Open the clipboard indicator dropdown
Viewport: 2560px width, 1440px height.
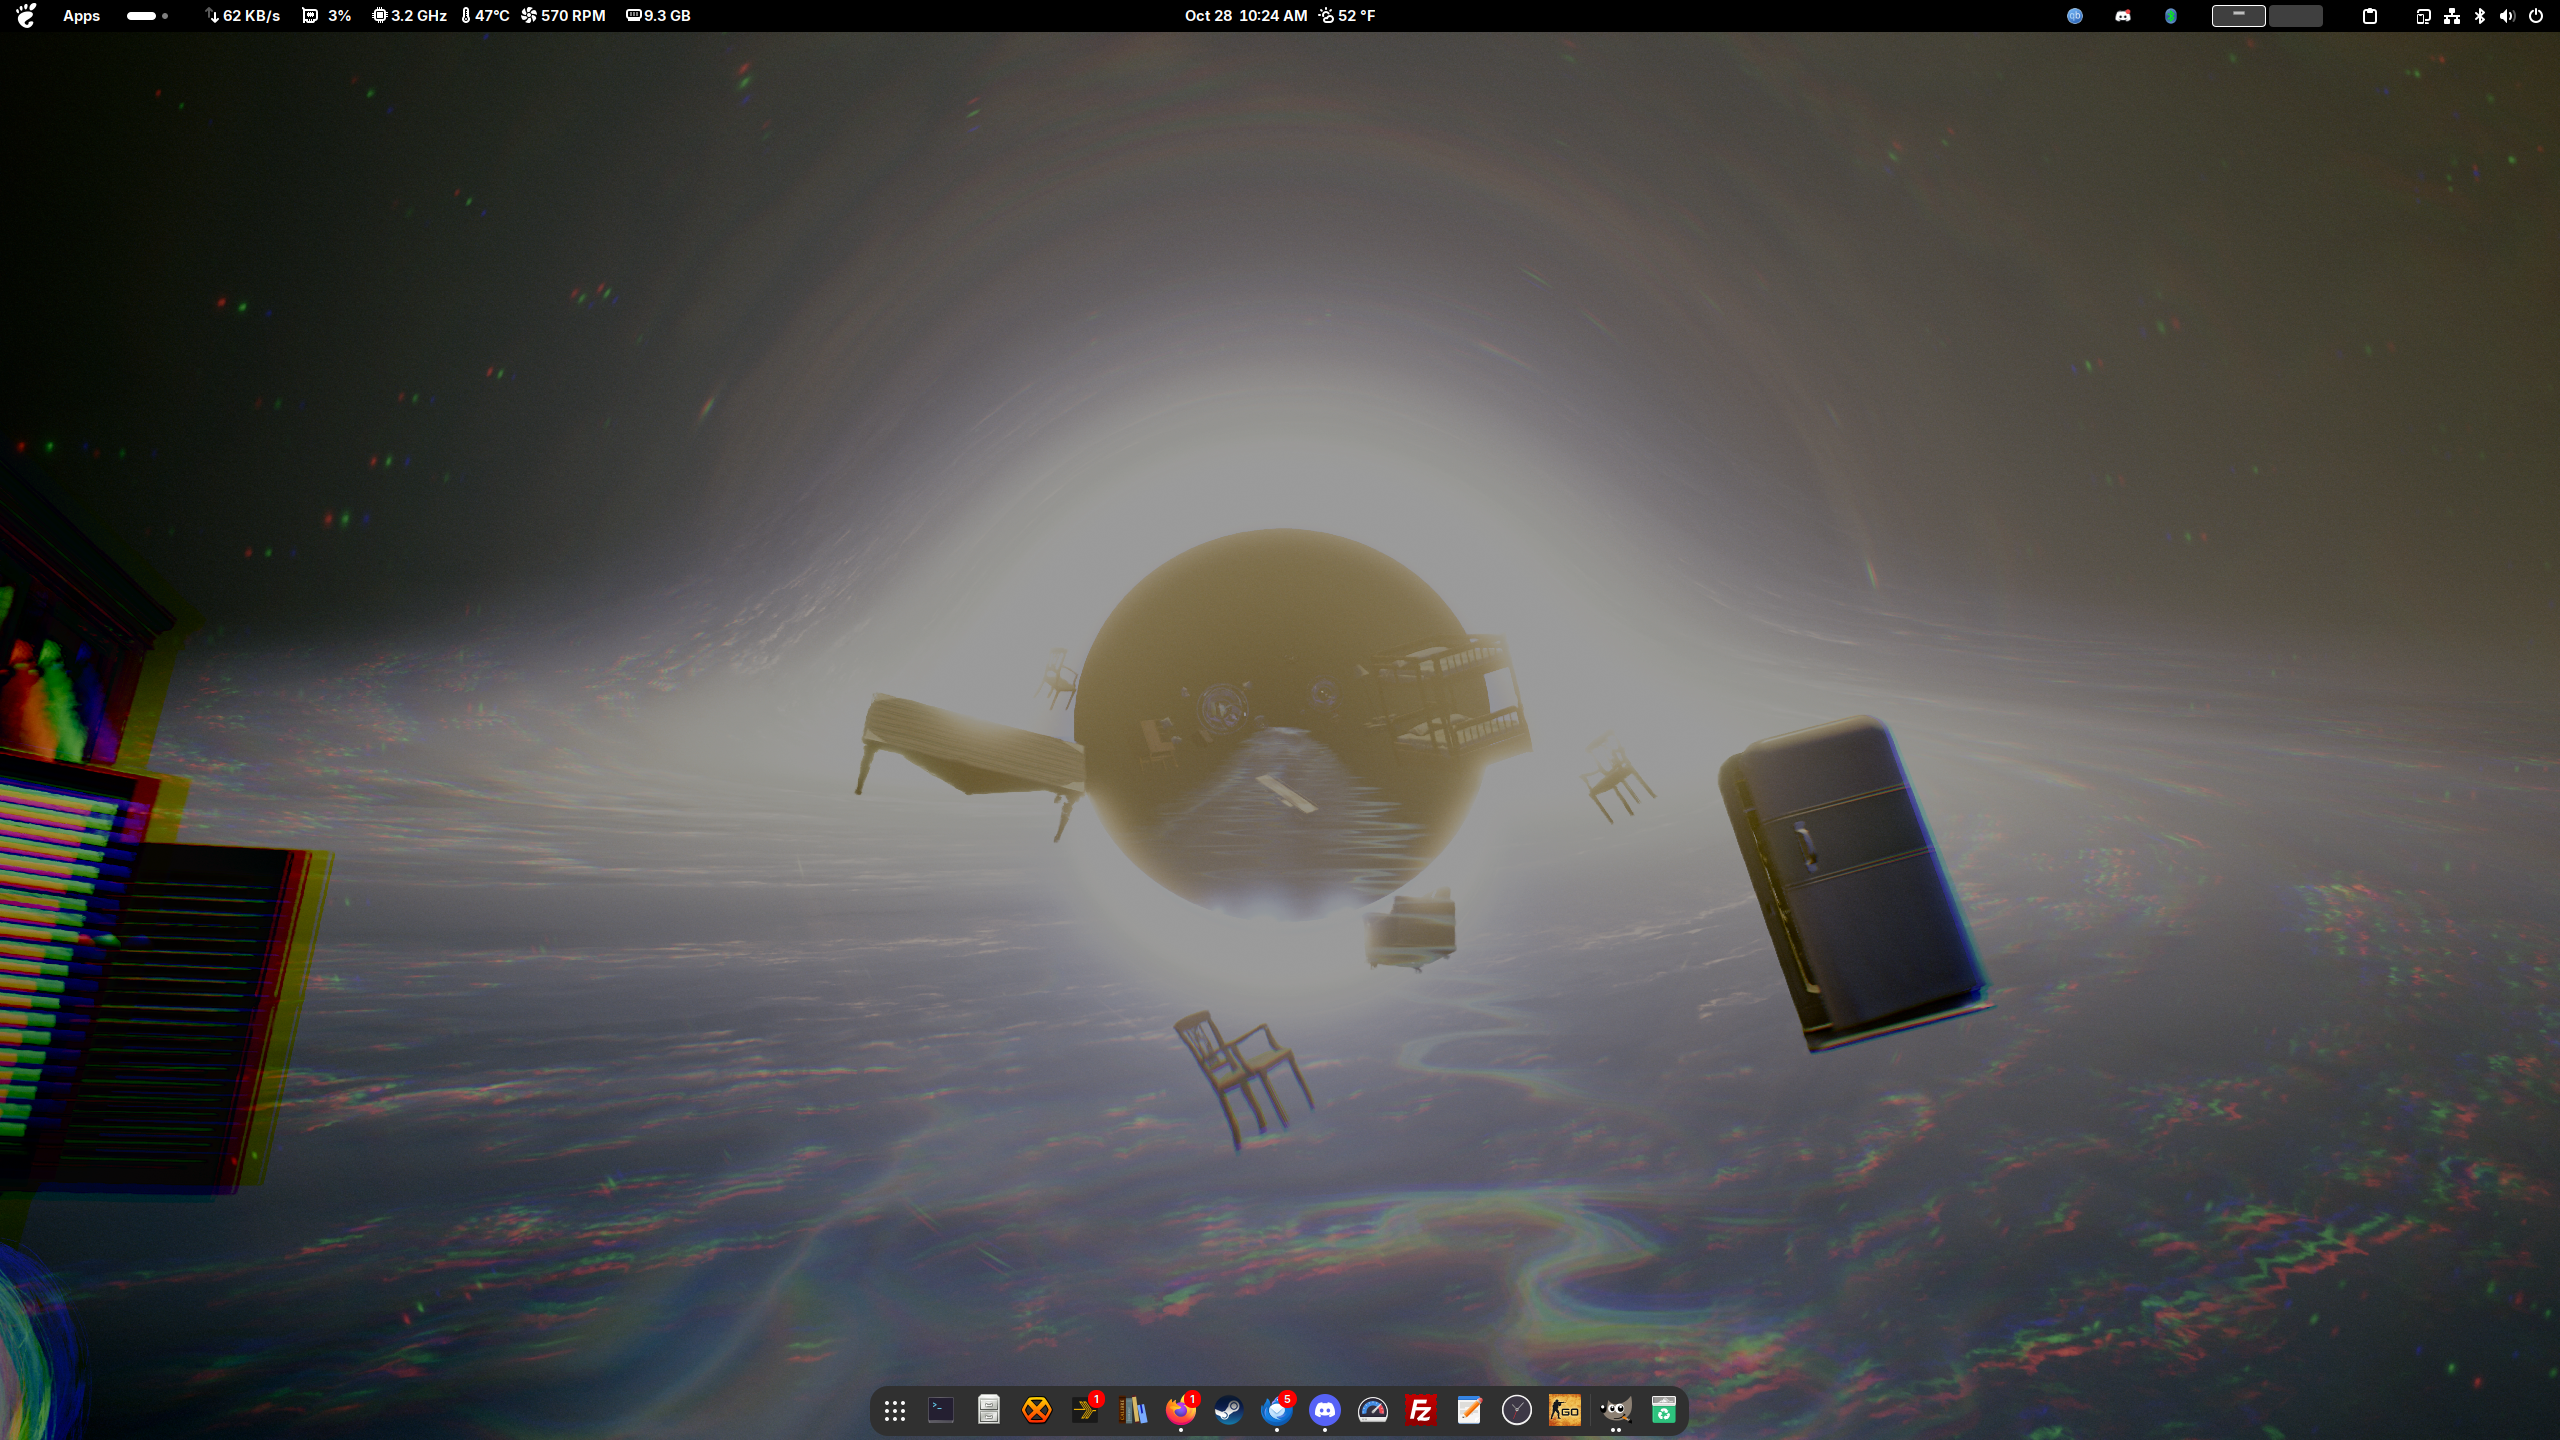pos(2369,16)
